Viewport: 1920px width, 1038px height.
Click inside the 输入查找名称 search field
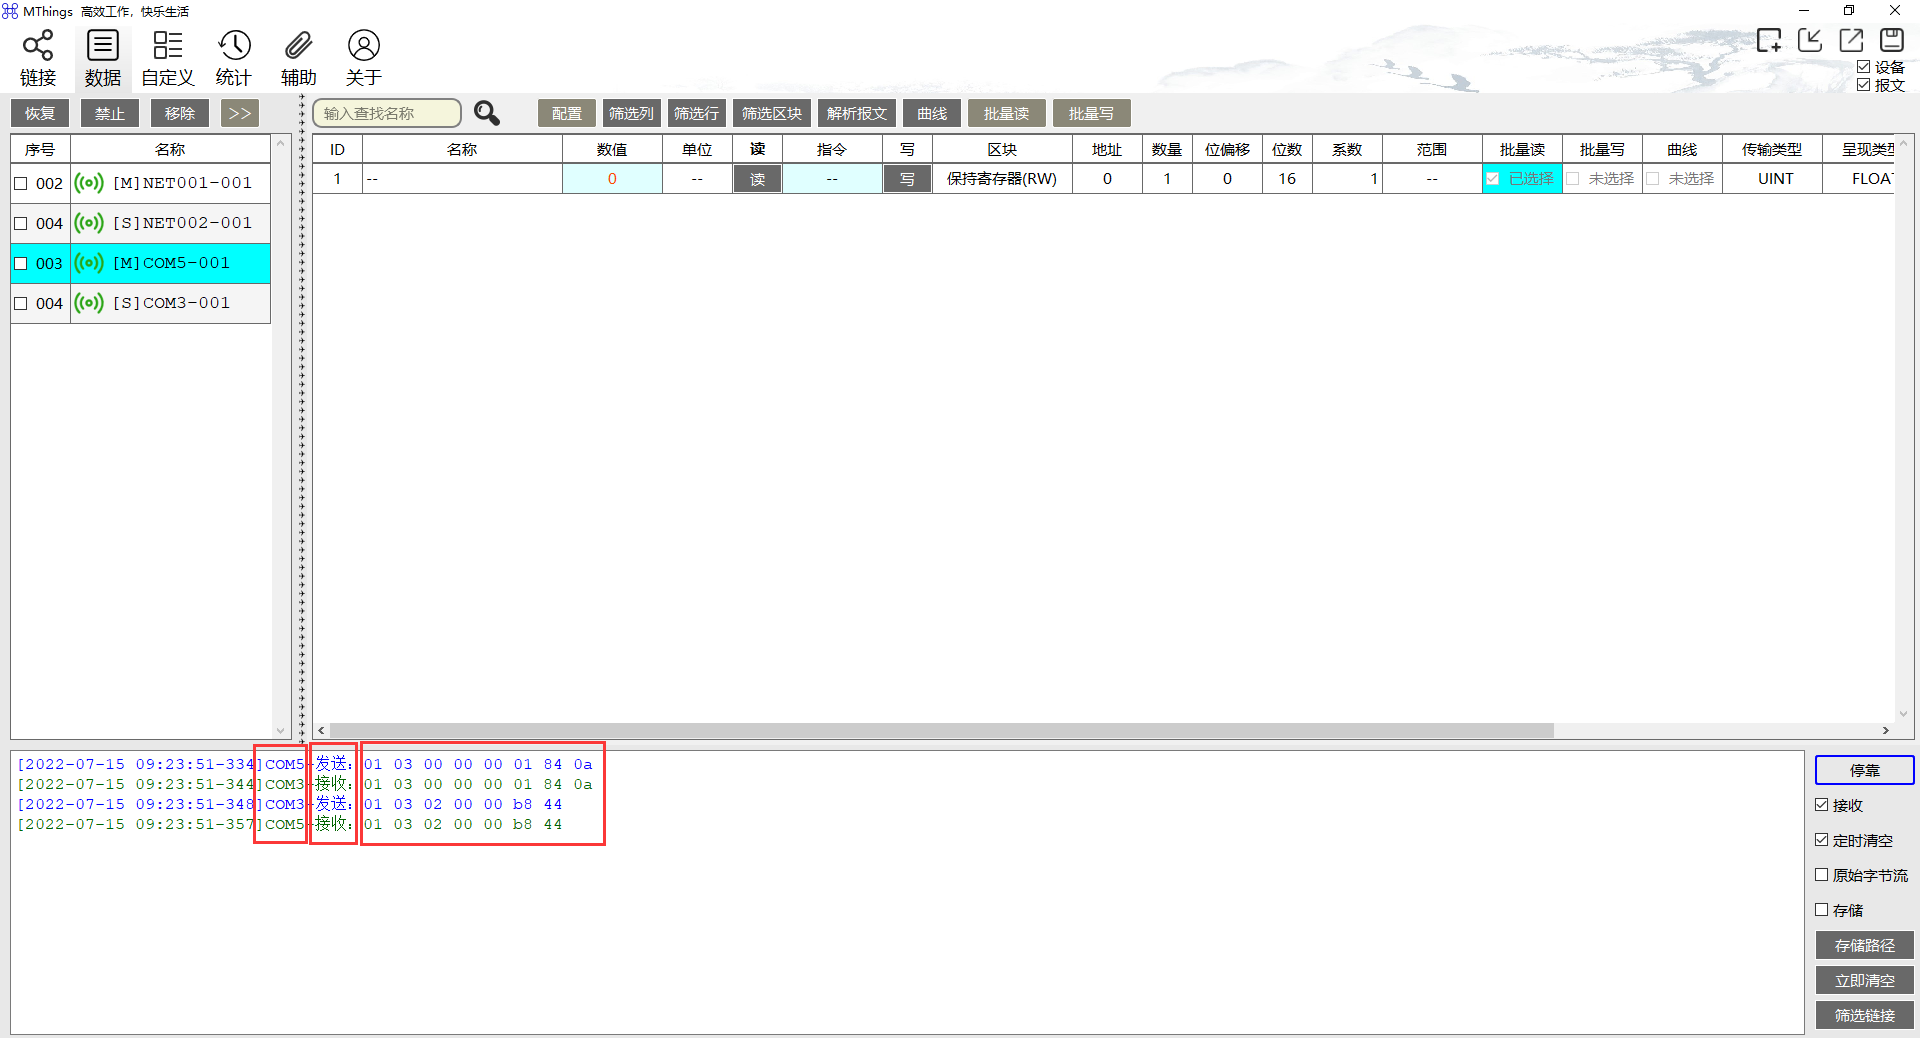click(x=385, y=113)
